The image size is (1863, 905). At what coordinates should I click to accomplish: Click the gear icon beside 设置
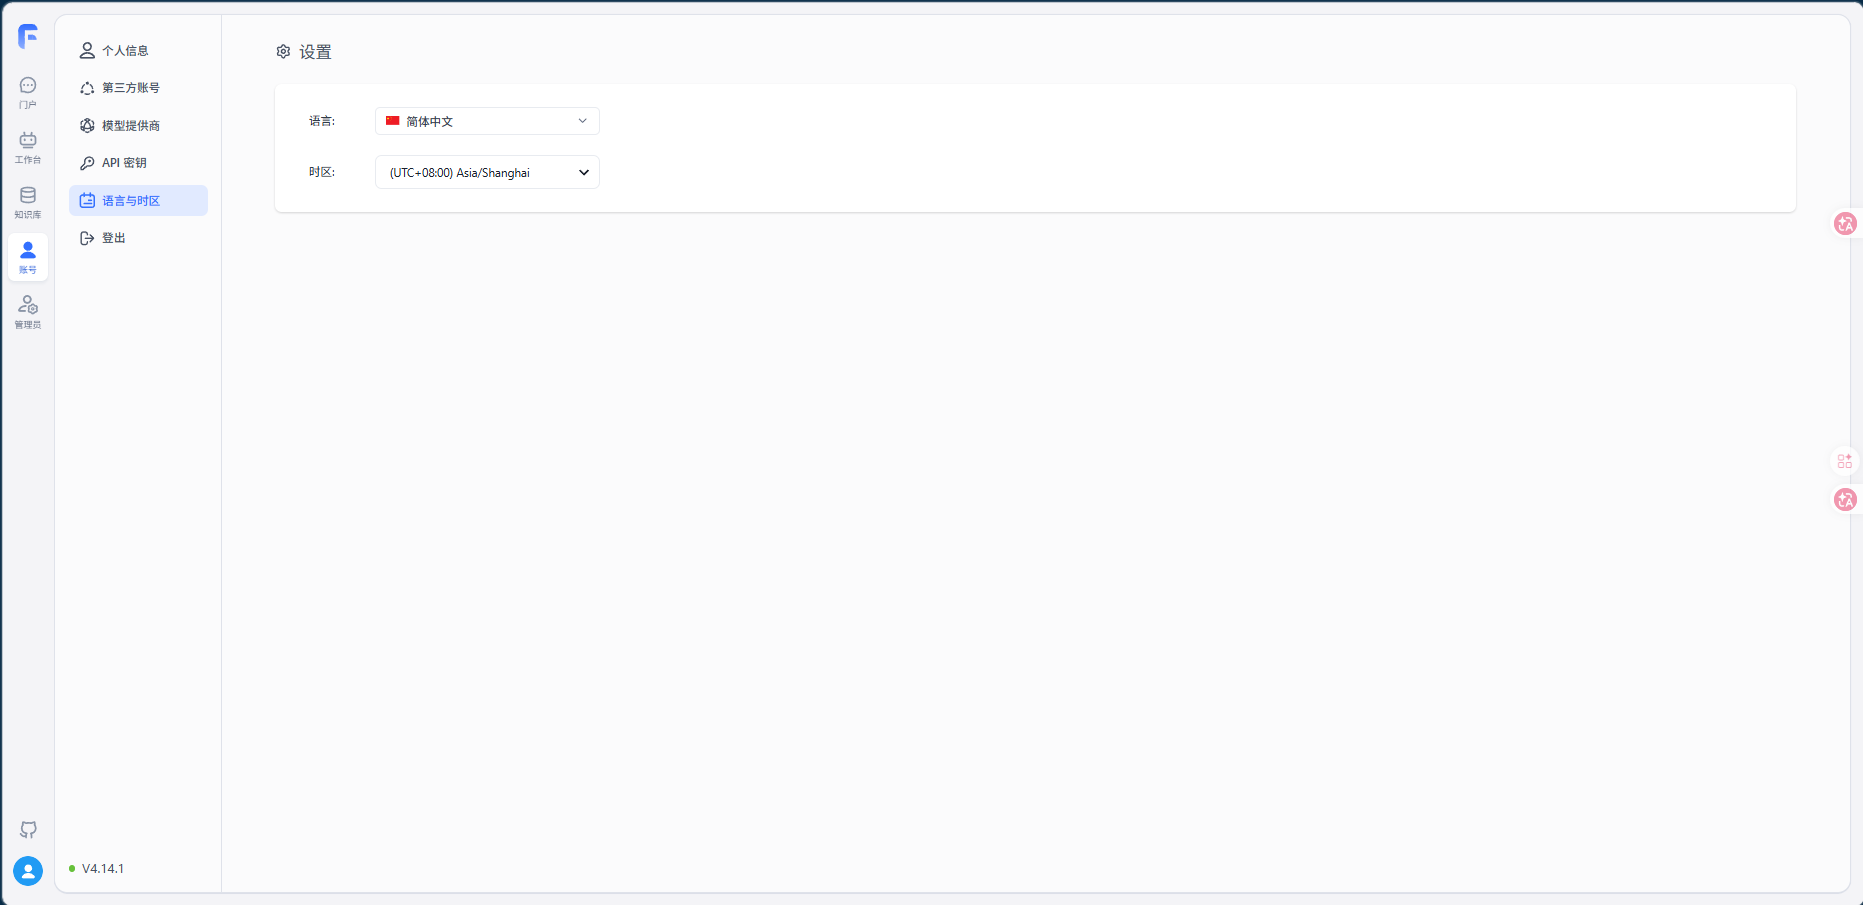coord(283,51)
